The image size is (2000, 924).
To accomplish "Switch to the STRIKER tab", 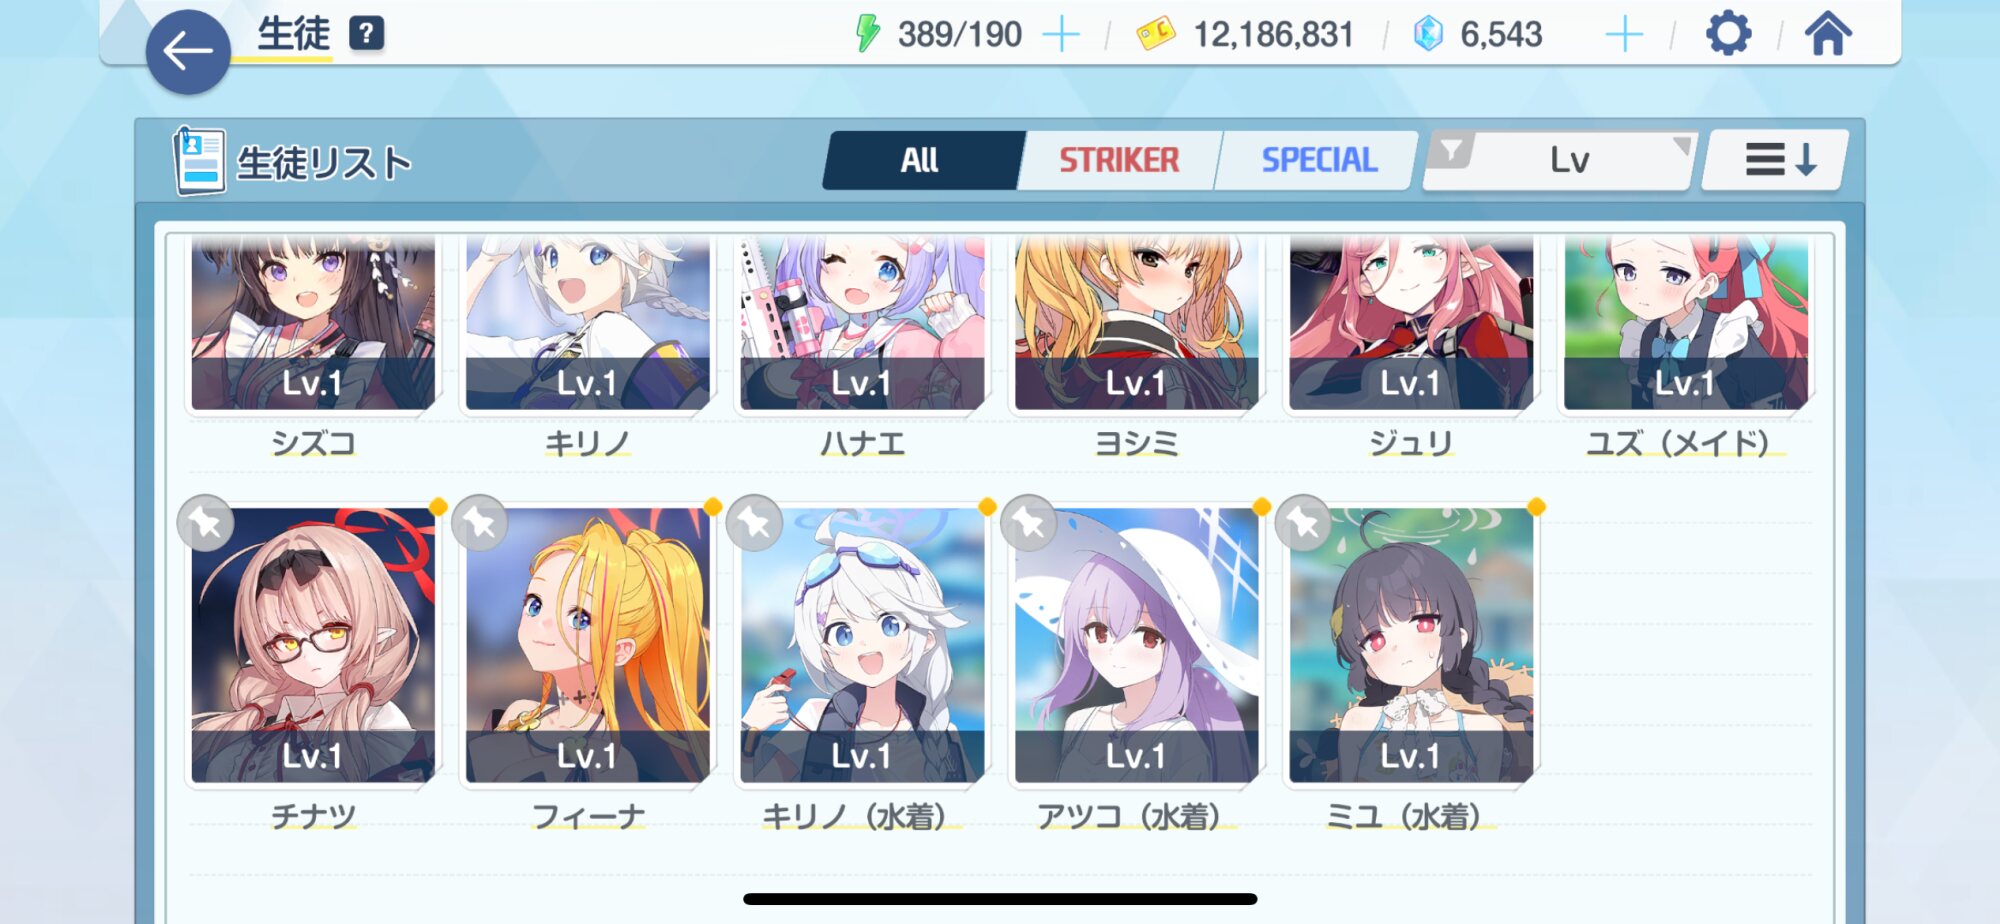I will coord(1119,160).
